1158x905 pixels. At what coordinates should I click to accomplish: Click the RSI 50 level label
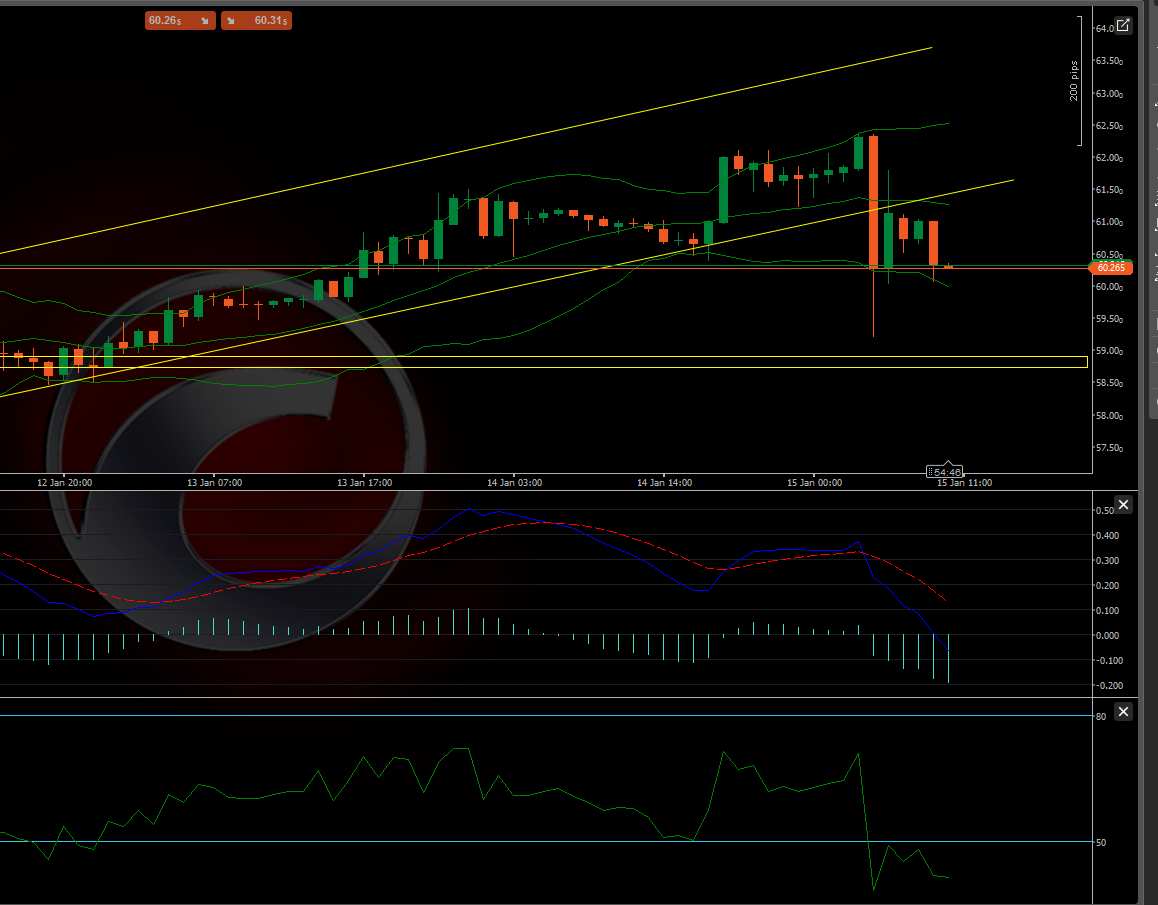tap(1101, 842)
